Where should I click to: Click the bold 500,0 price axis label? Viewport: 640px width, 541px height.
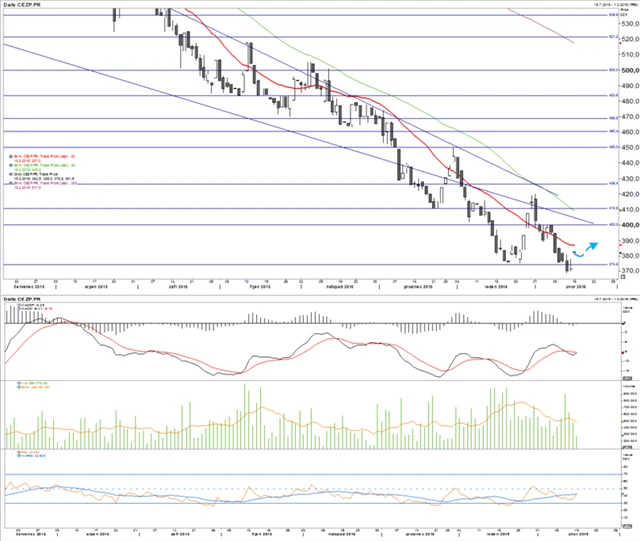pos(630,70)
